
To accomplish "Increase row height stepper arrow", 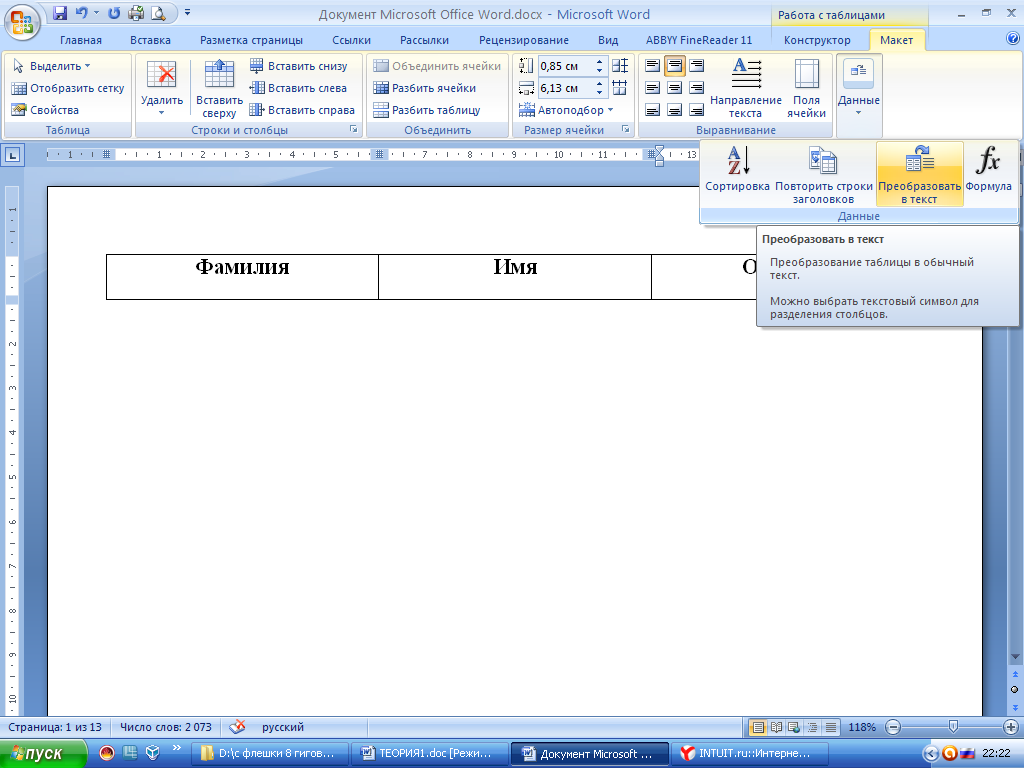I will (600, 62).
